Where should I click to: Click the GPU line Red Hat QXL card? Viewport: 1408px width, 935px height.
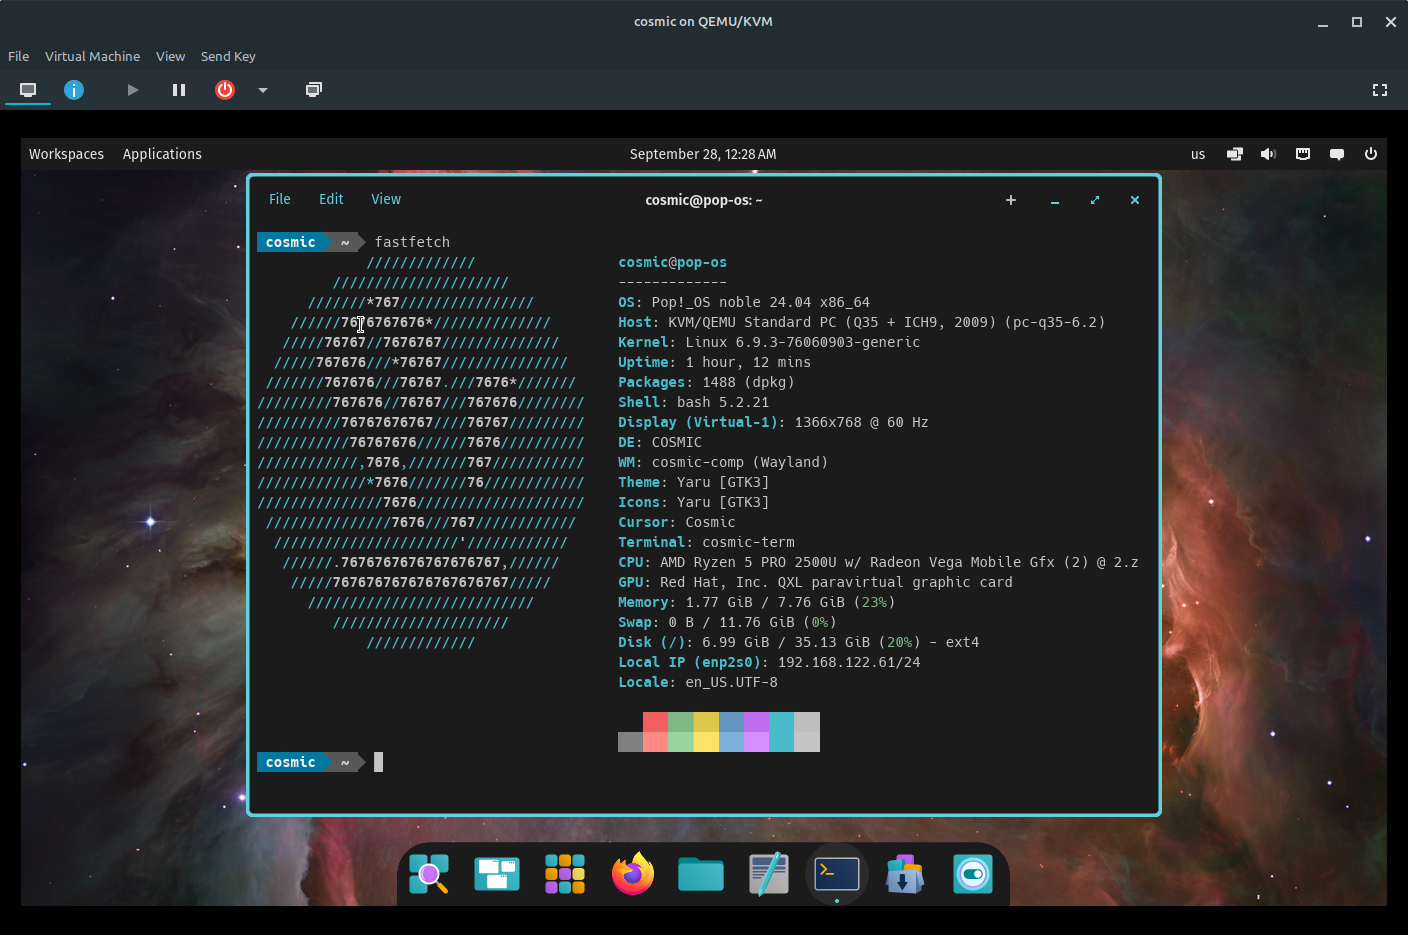(x=815, y=582)
